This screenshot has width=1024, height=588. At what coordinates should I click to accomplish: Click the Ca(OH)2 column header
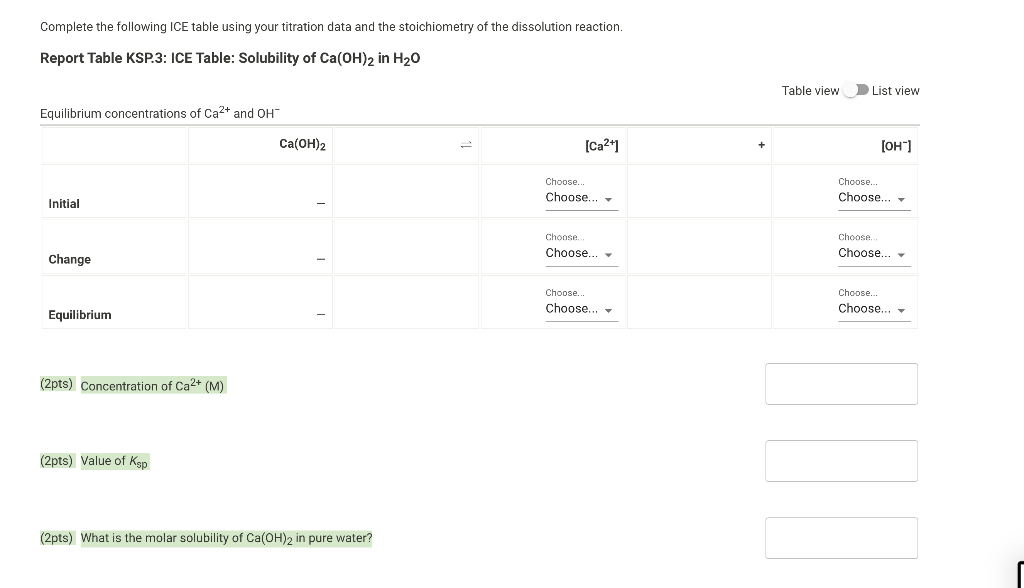point(302,144)
